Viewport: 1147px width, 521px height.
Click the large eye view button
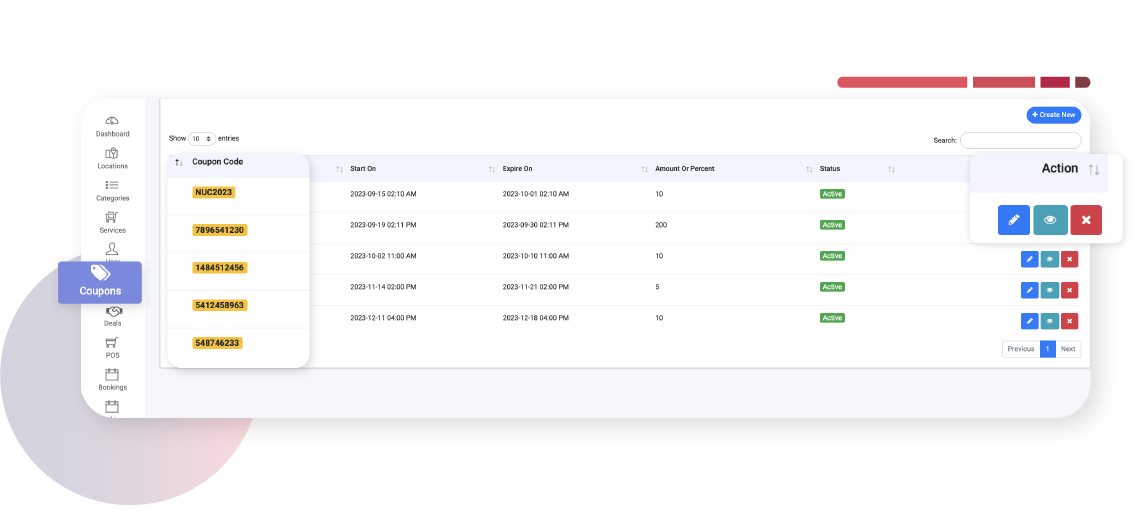[x=1049, y=220]
